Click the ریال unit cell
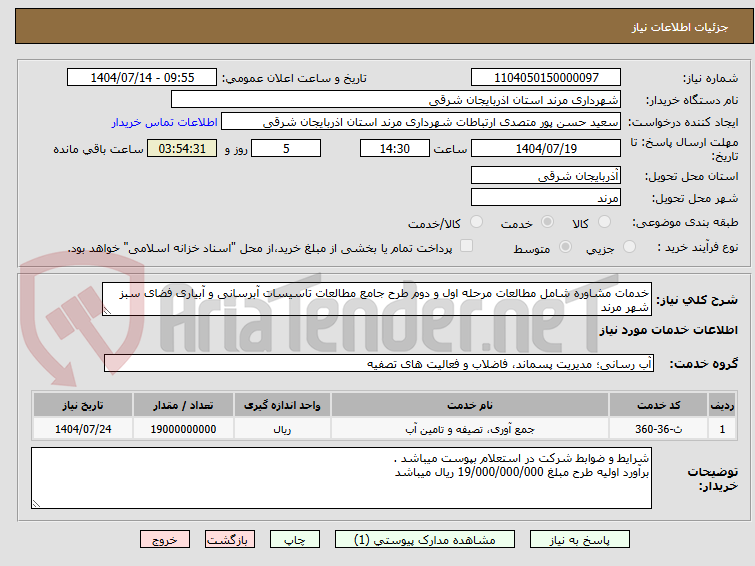Viewport: 755px width, 566px height. pyautogui.click(x=282, y=429)
